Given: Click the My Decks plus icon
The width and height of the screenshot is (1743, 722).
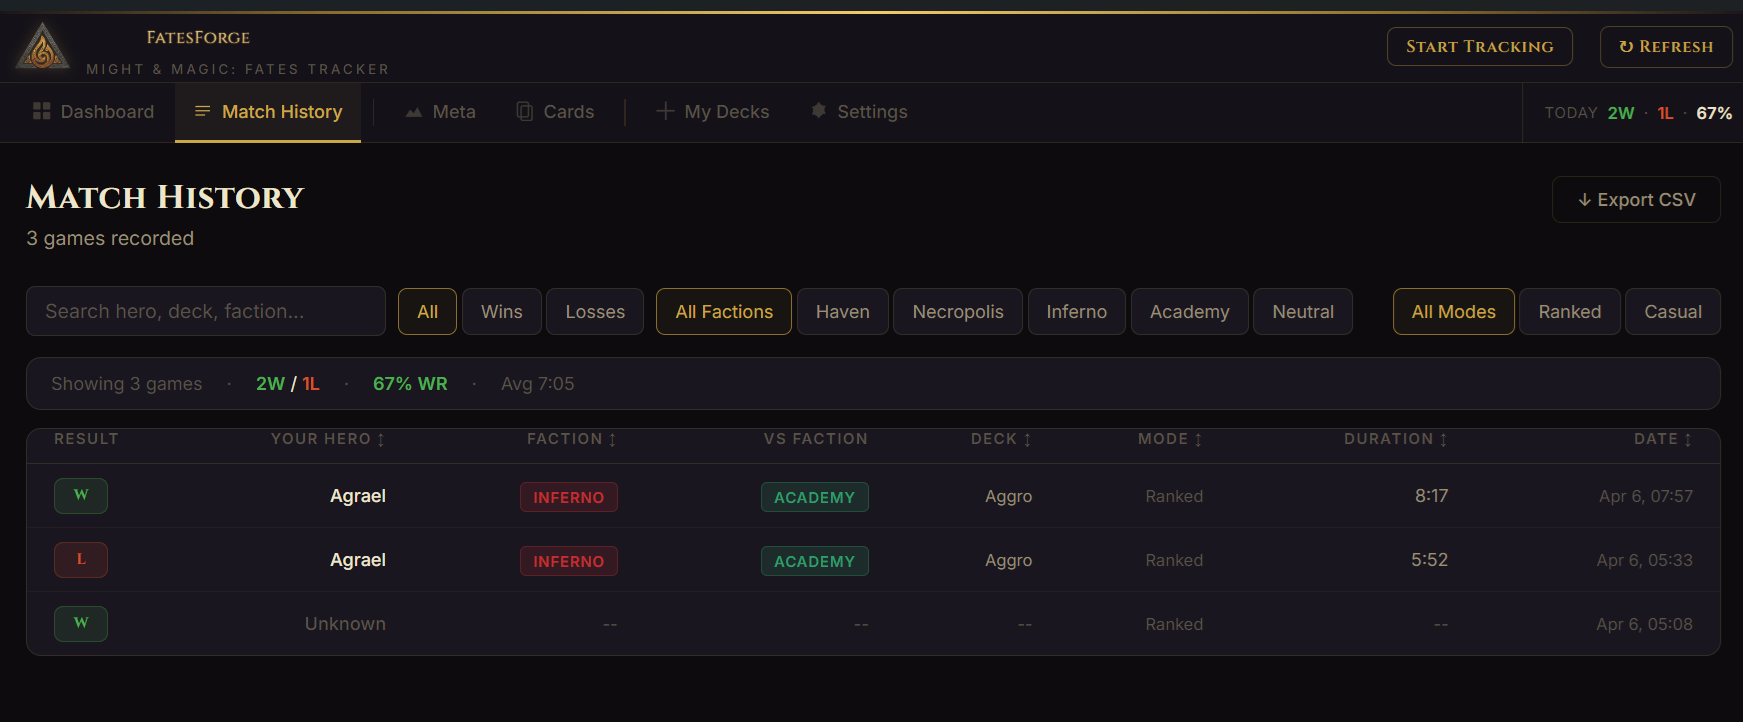Looking at the screenshot, I should (x=665, y=111).
